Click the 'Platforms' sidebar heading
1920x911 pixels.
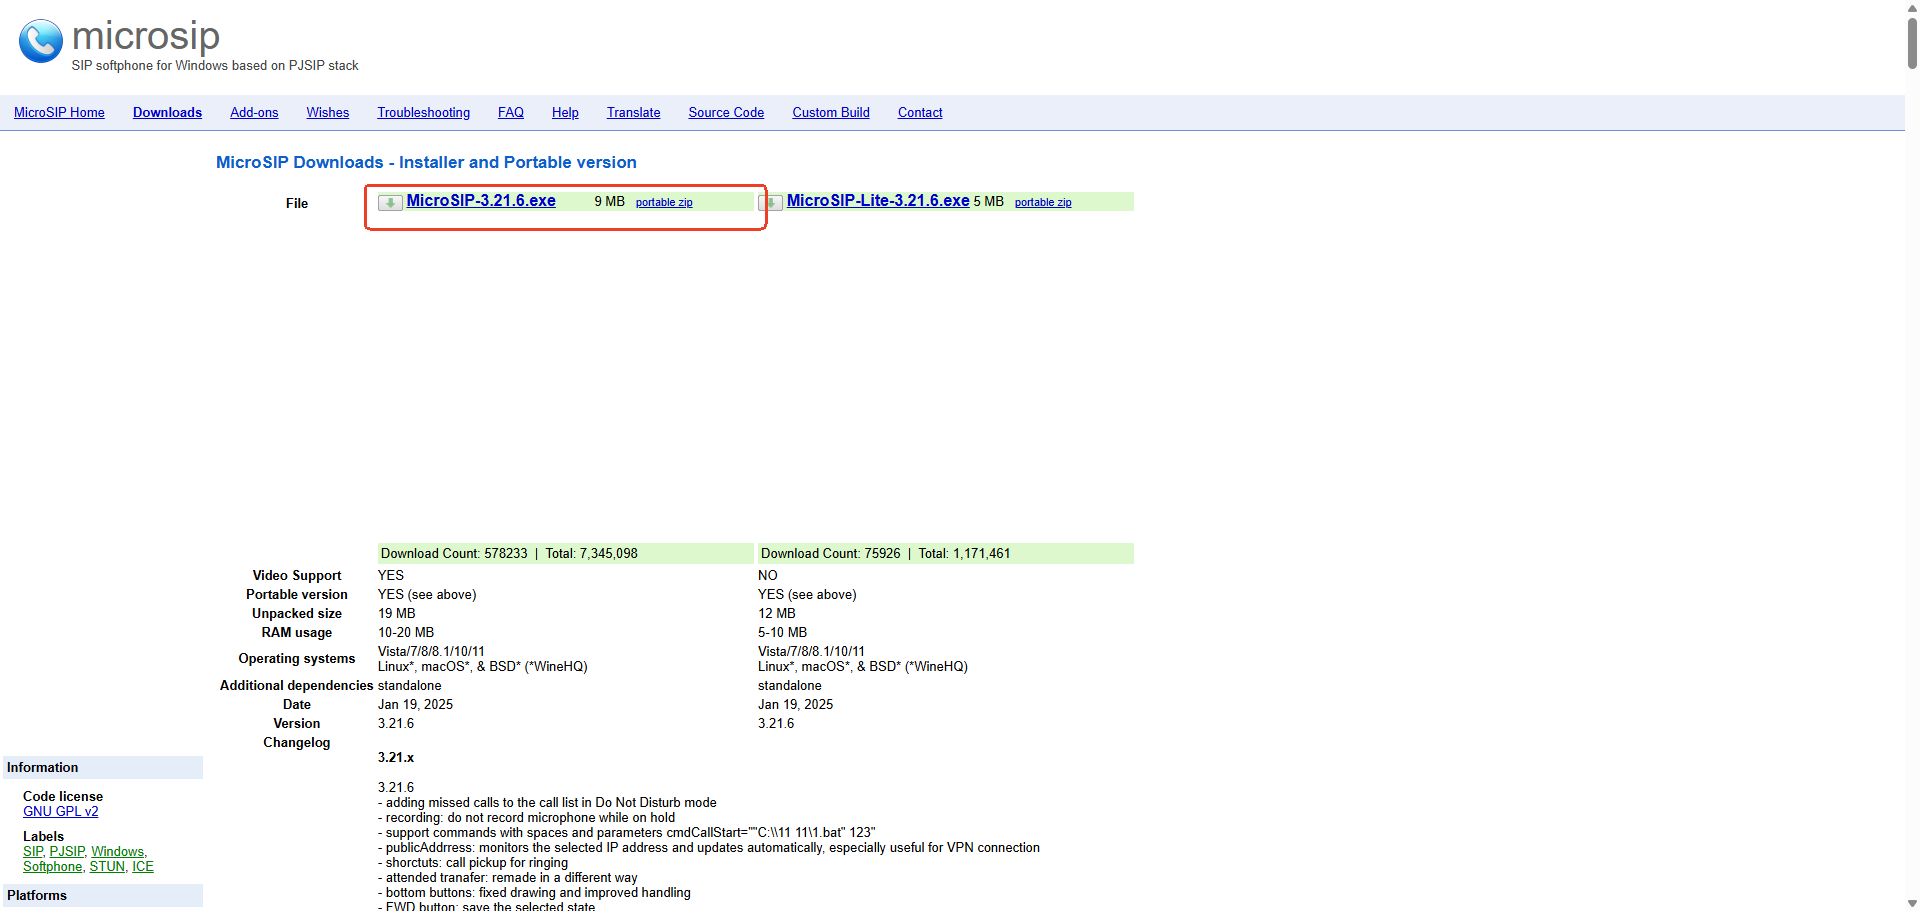click(37, 896)
